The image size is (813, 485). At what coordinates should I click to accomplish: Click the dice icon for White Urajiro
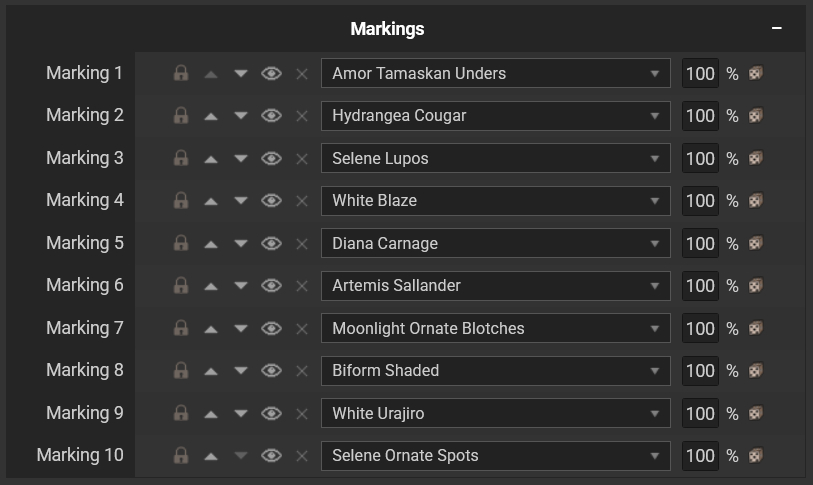click(x=756, y=413)
